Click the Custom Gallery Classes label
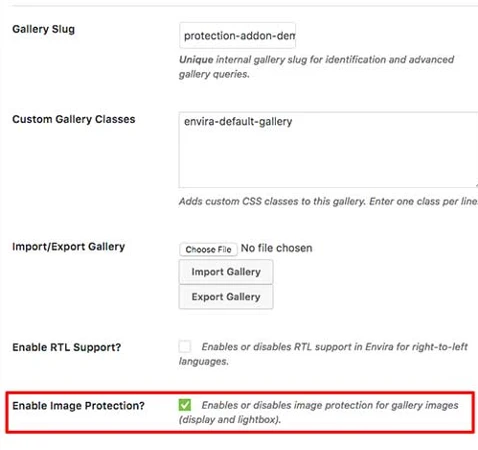The image size is (478, 450). [74, 119]
